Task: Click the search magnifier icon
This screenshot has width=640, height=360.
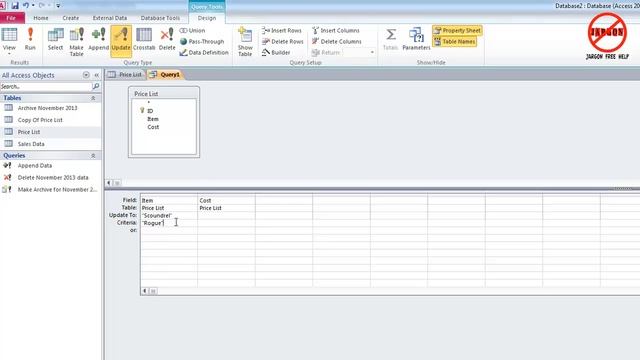Action: coord(96,87)
